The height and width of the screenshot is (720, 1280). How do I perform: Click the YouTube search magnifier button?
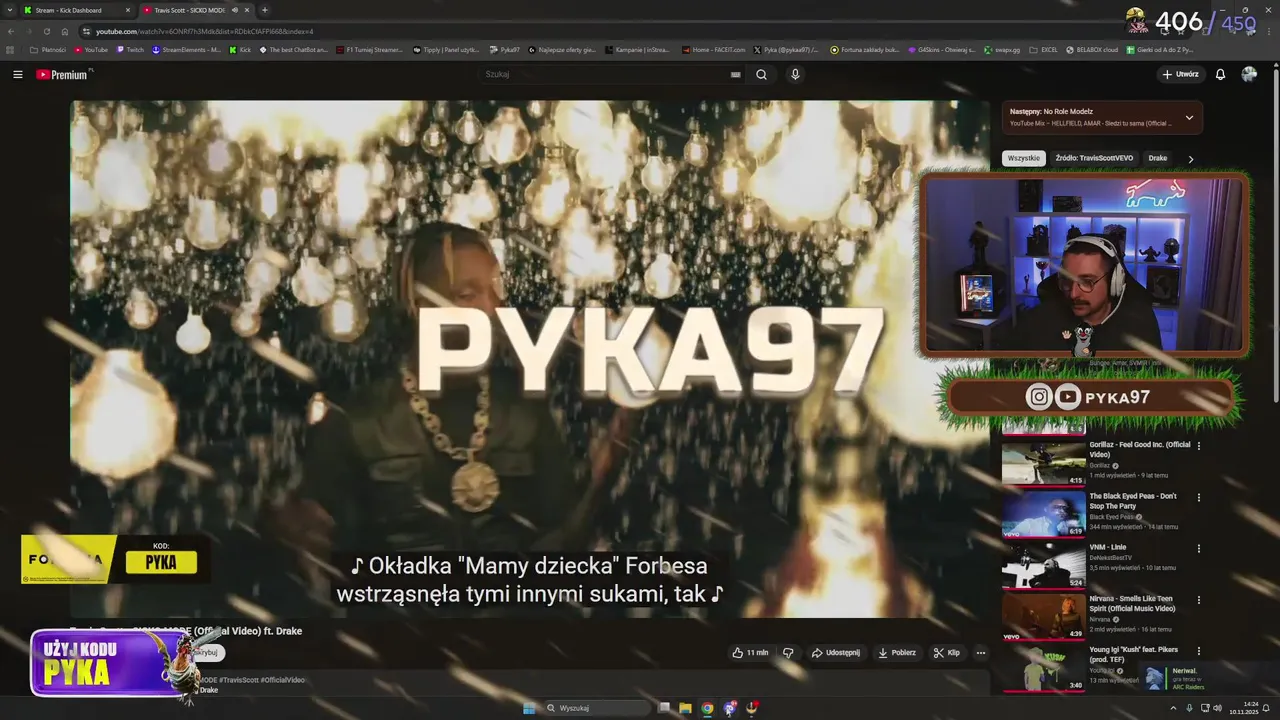click(761, 74)
